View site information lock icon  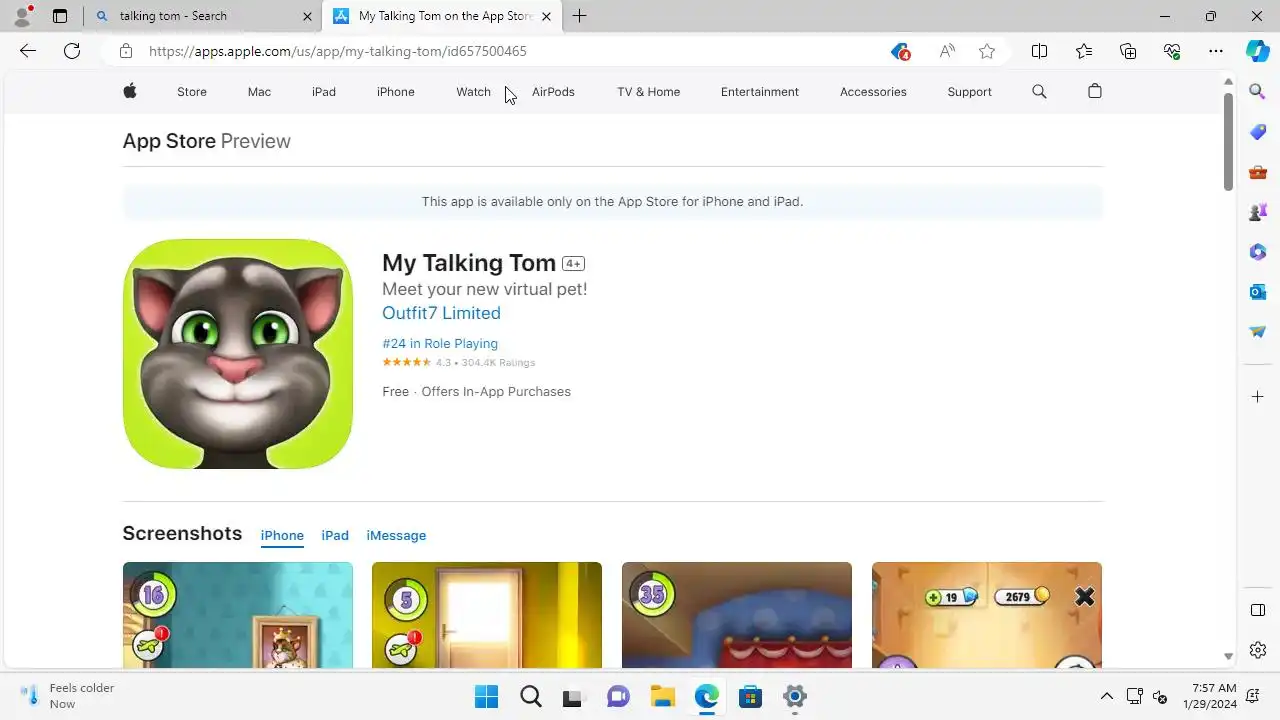point(126,51)
